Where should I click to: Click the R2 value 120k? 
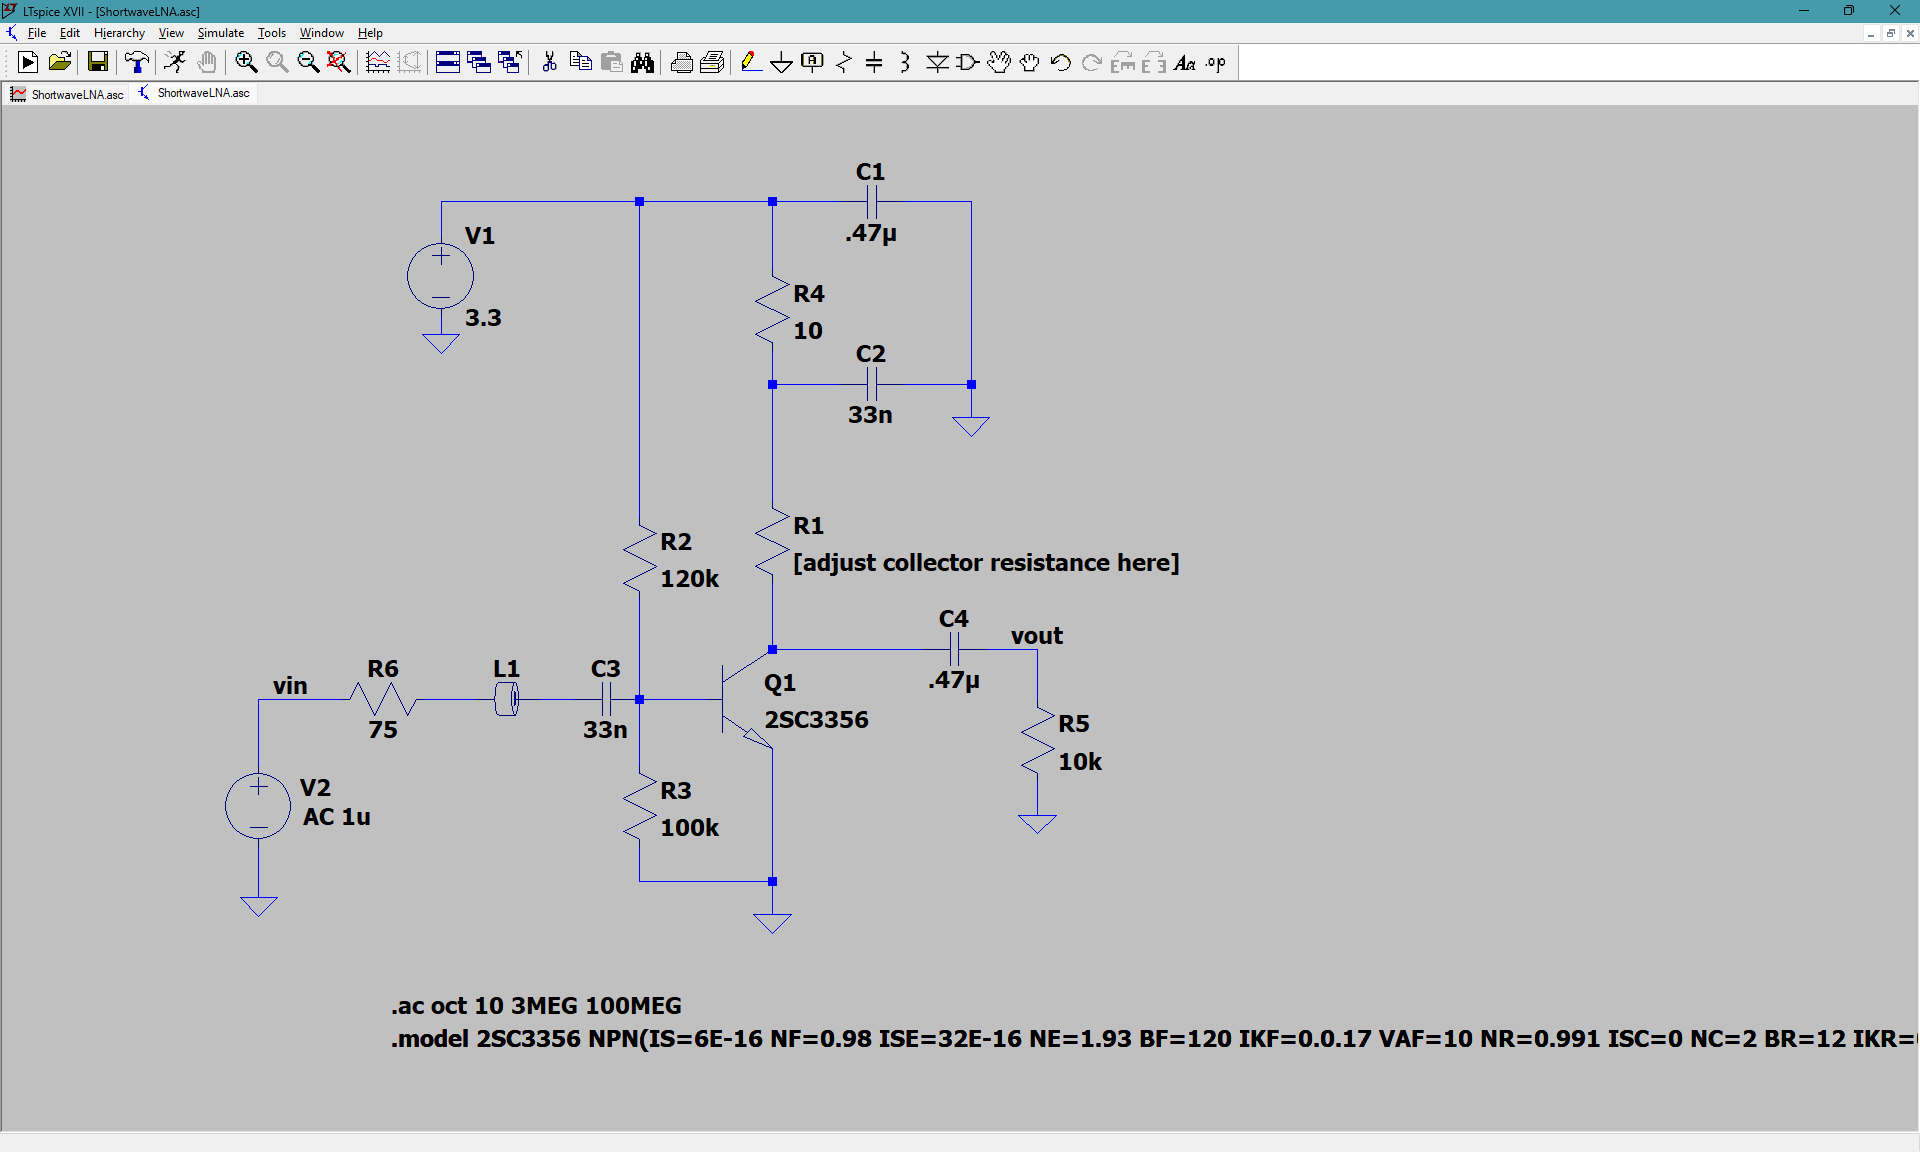click(689, 579)
